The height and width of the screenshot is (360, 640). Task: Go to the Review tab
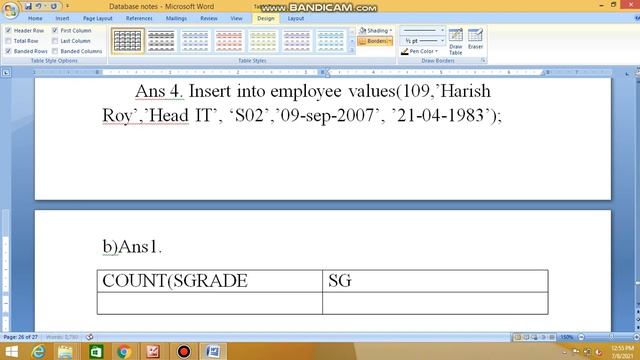coord(209,18)
